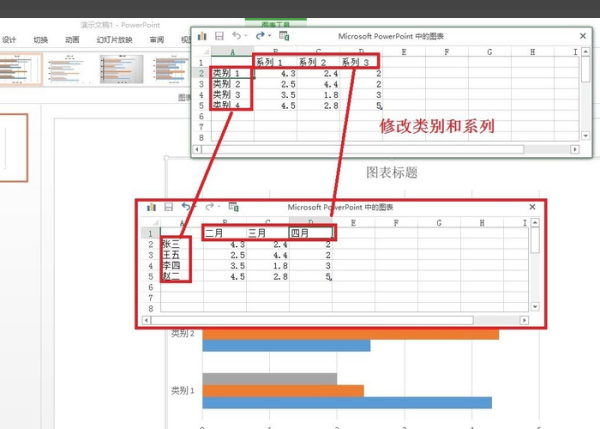The height and width of the screenshot is (429, 600).
Task: Open undo dropdown arrow in upper window
Action: tap(246, 36)
